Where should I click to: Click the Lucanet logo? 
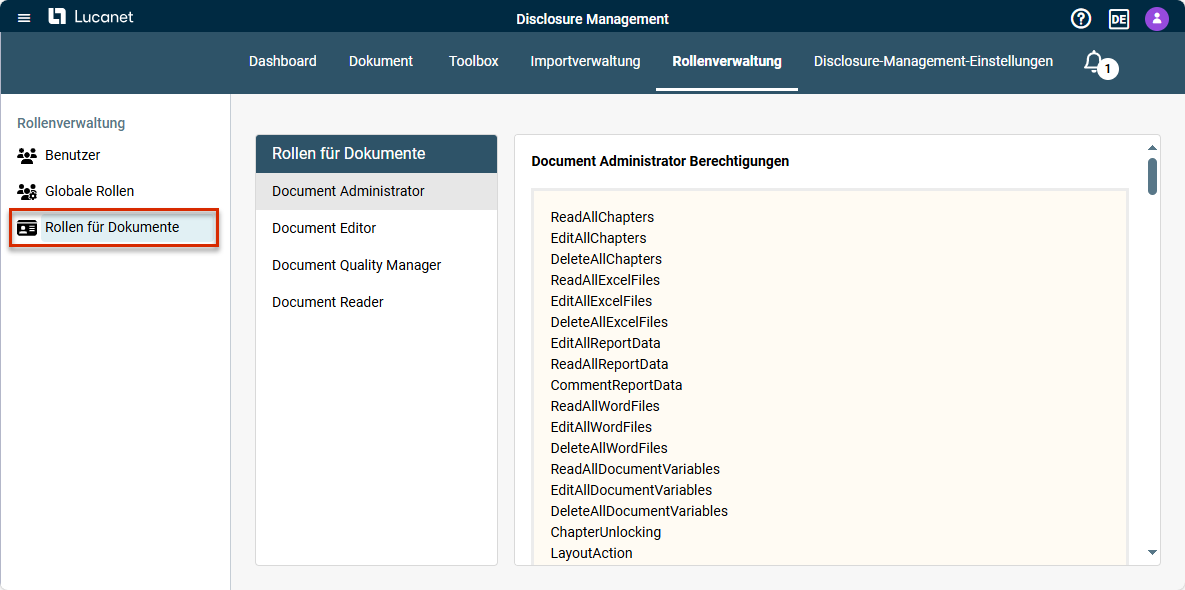tap(91, 17)
